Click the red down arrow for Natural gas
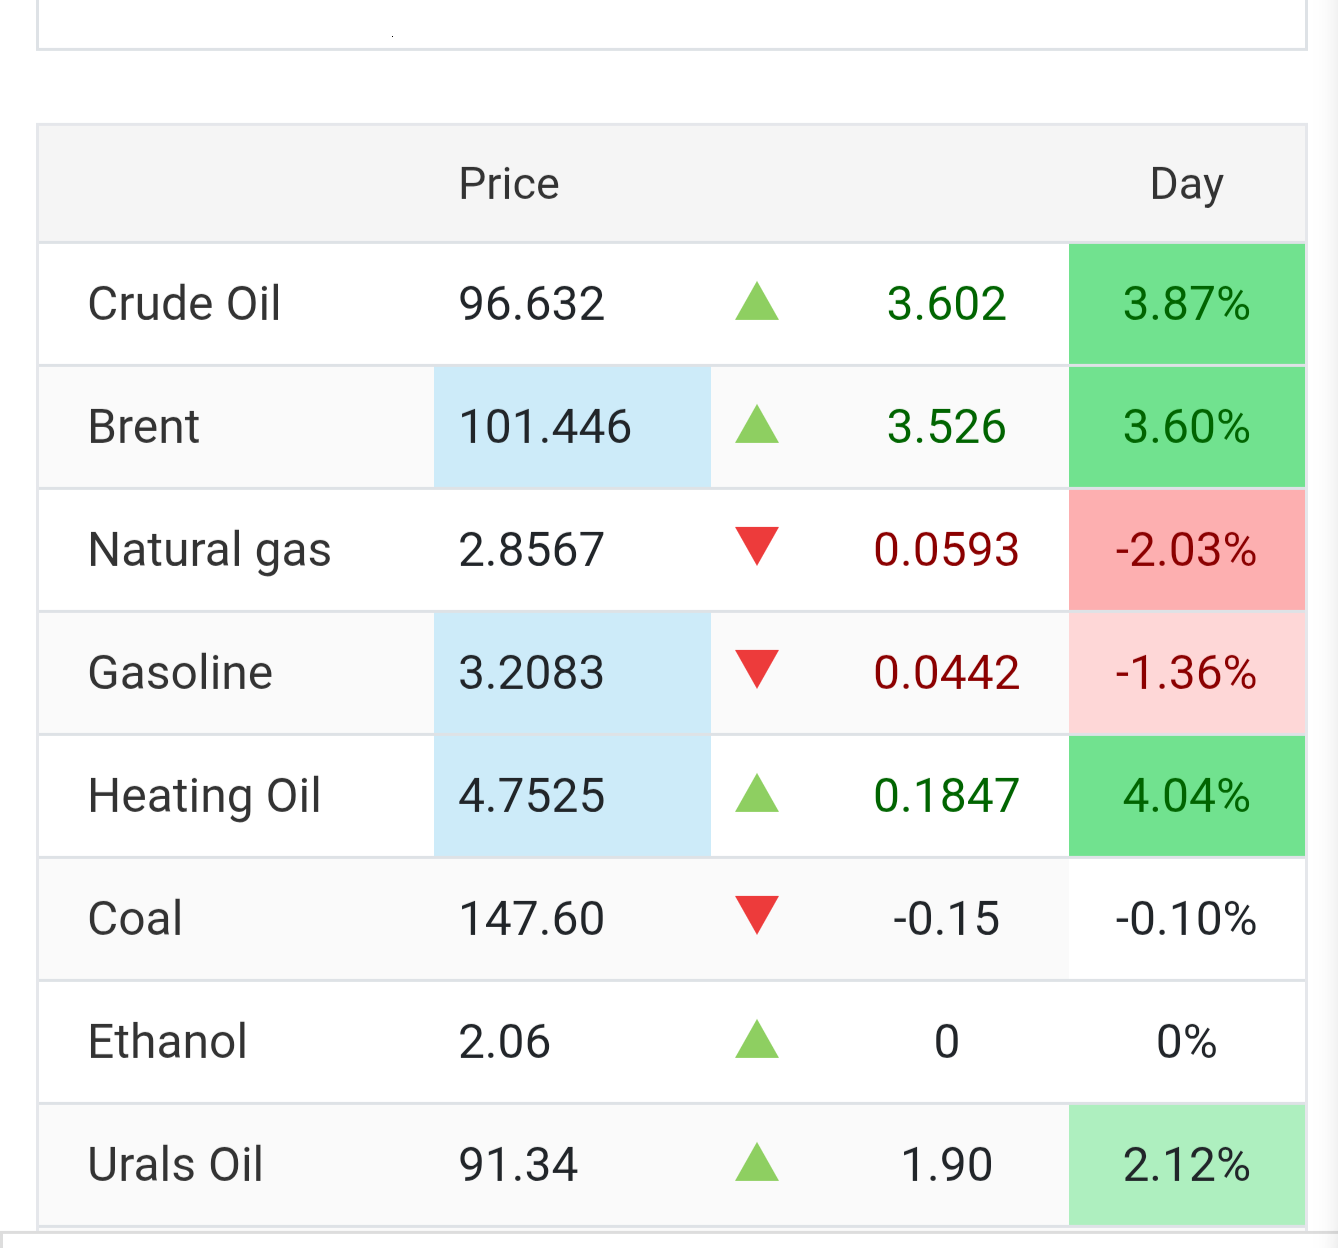The image size is (1338, 1248). [x=757, y=547]
